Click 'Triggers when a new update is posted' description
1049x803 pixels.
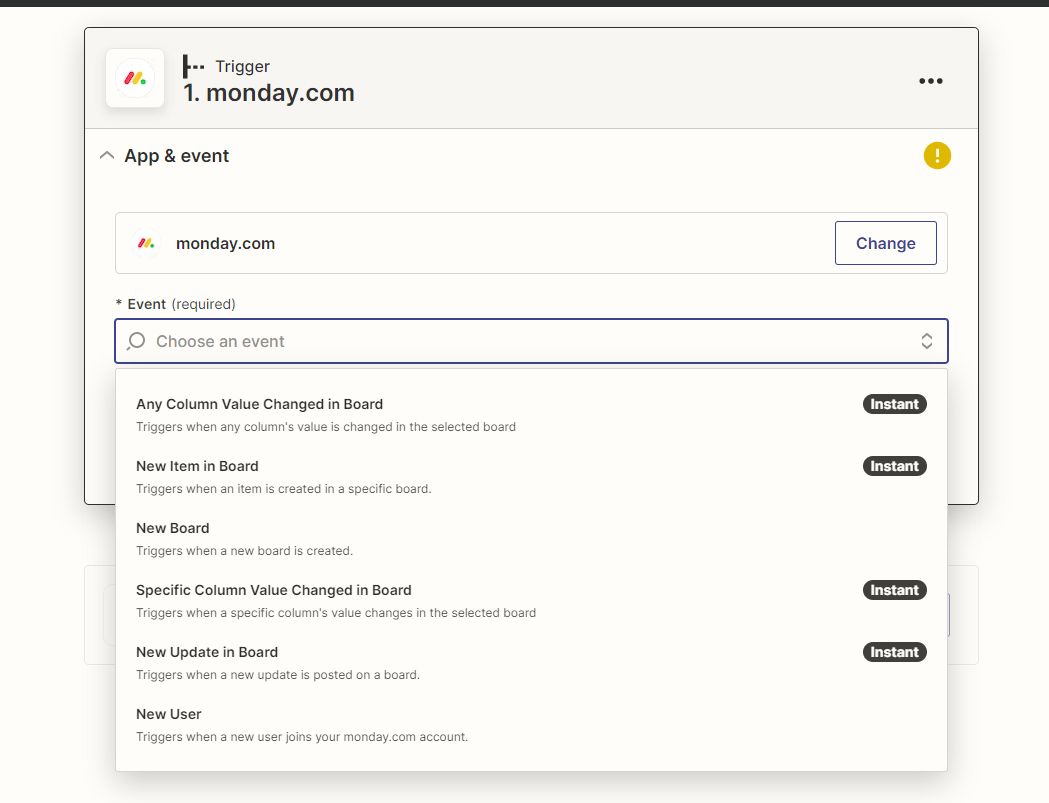278,675
